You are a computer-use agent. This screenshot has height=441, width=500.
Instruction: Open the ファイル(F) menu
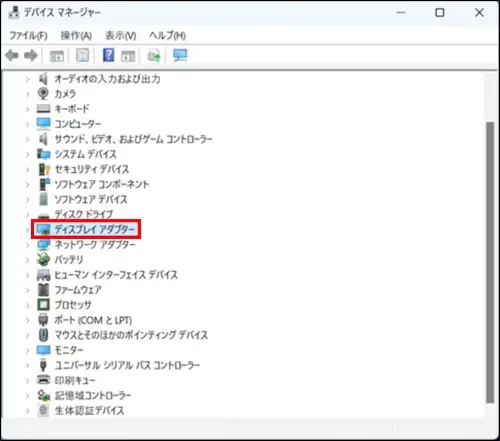point(28,35)
